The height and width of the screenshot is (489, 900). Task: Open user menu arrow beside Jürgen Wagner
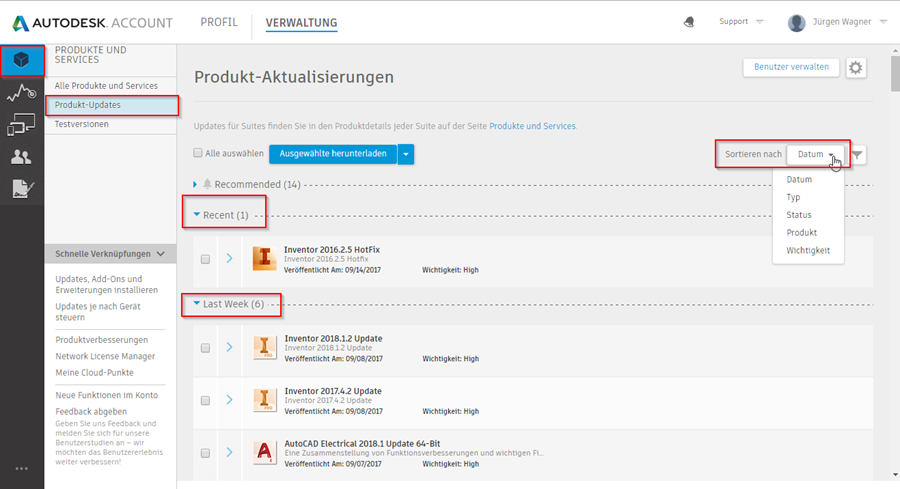[x=883, y=22]
